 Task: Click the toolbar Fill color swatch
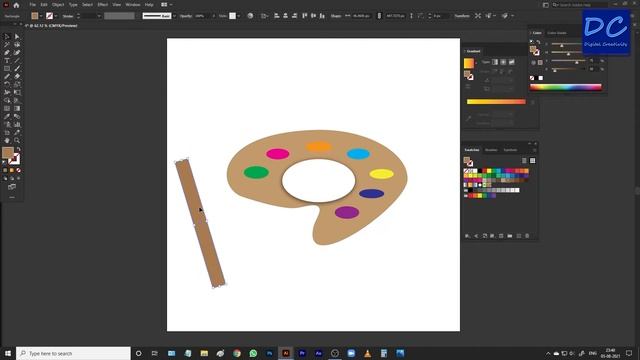(x=8, y=153)
